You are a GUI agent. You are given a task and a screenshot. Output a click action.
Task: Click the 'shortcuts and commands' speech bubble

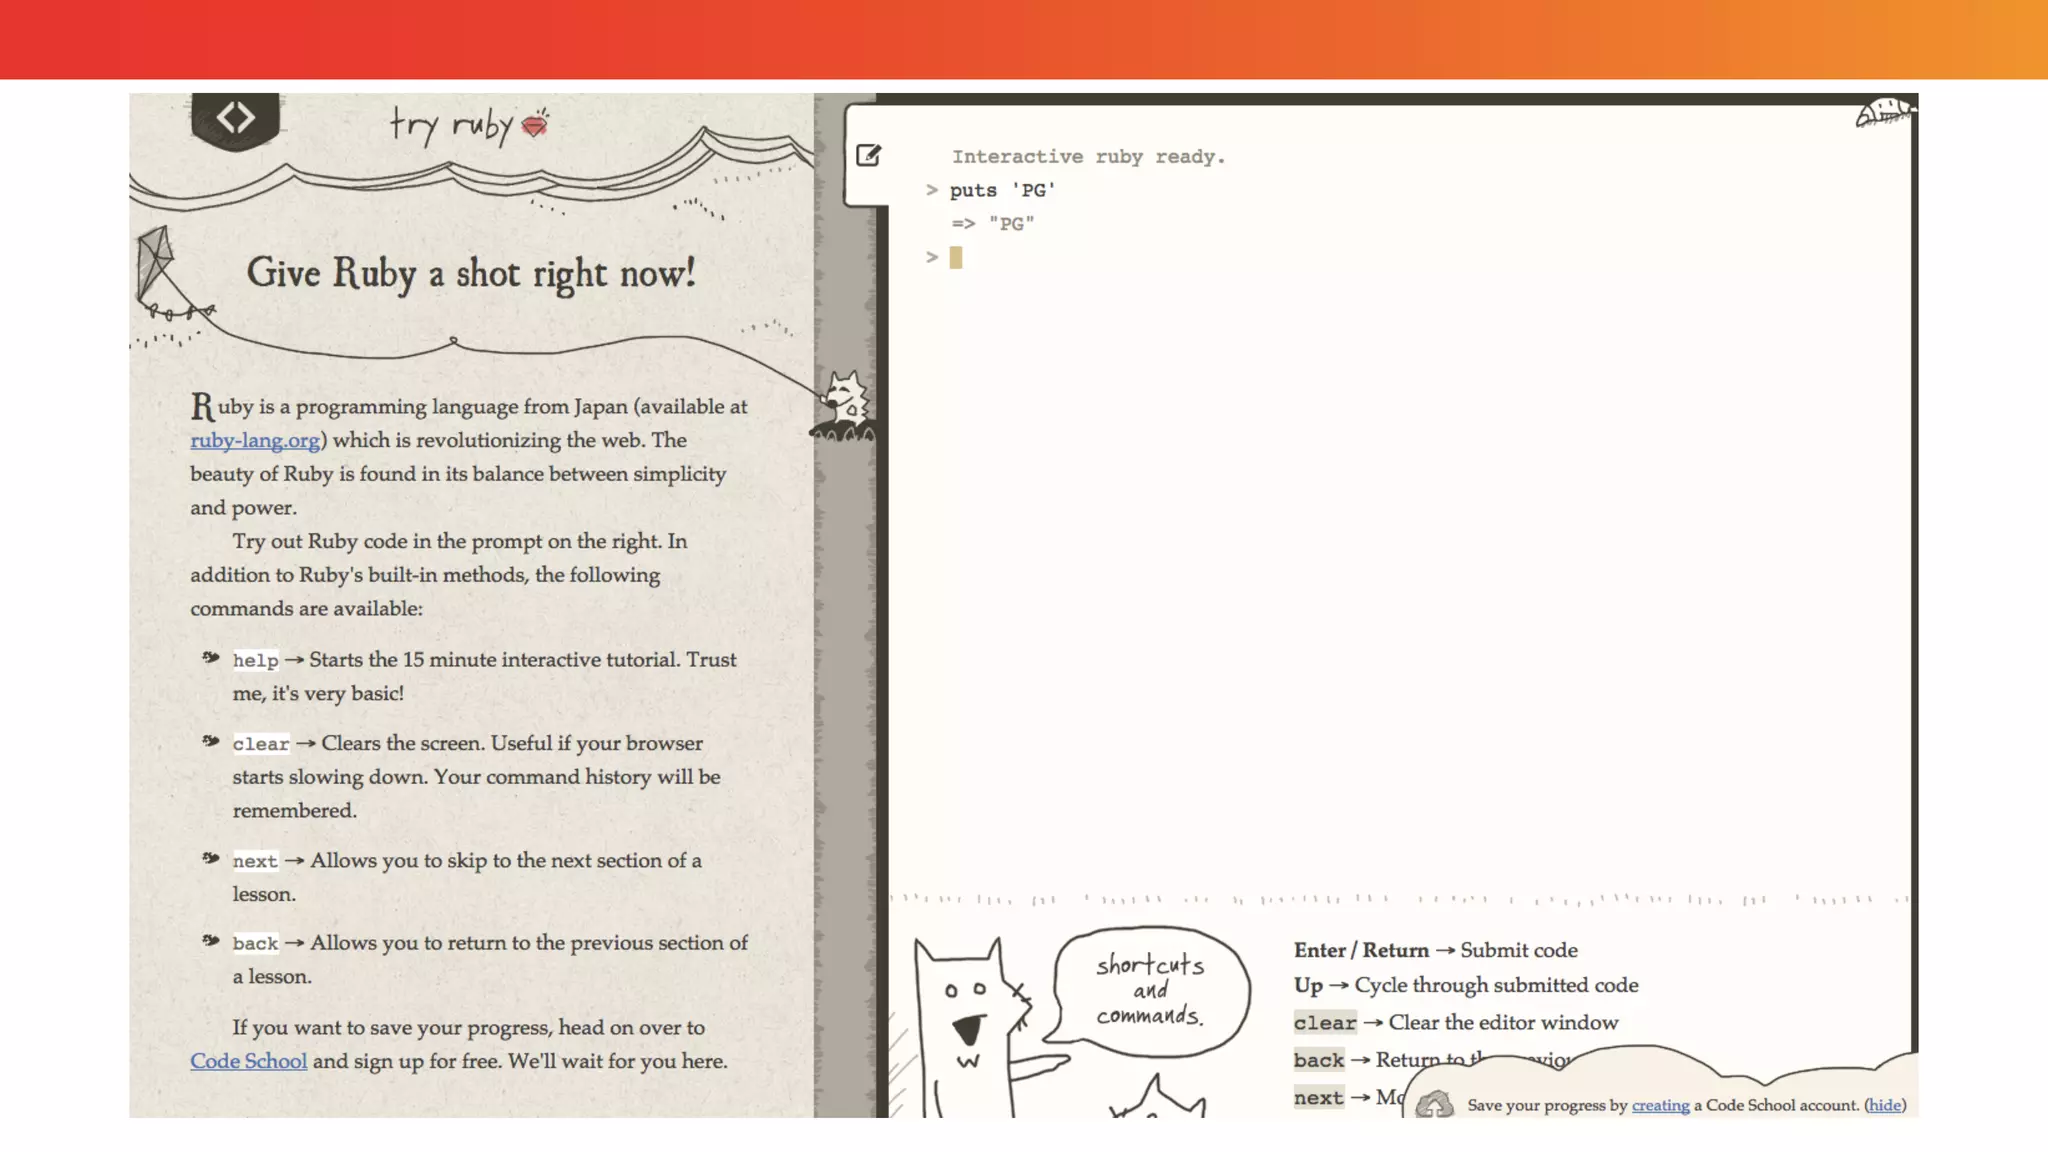click(x=1150, y=990)
